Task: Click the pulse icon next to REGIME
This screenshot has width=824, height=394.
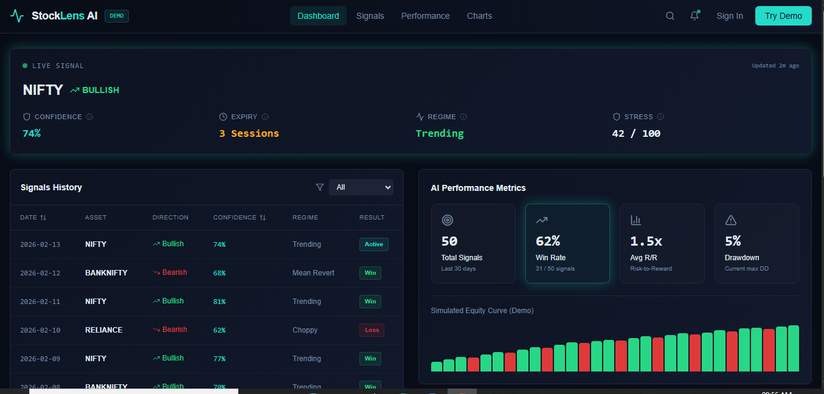Action: [x=420, y=117]
